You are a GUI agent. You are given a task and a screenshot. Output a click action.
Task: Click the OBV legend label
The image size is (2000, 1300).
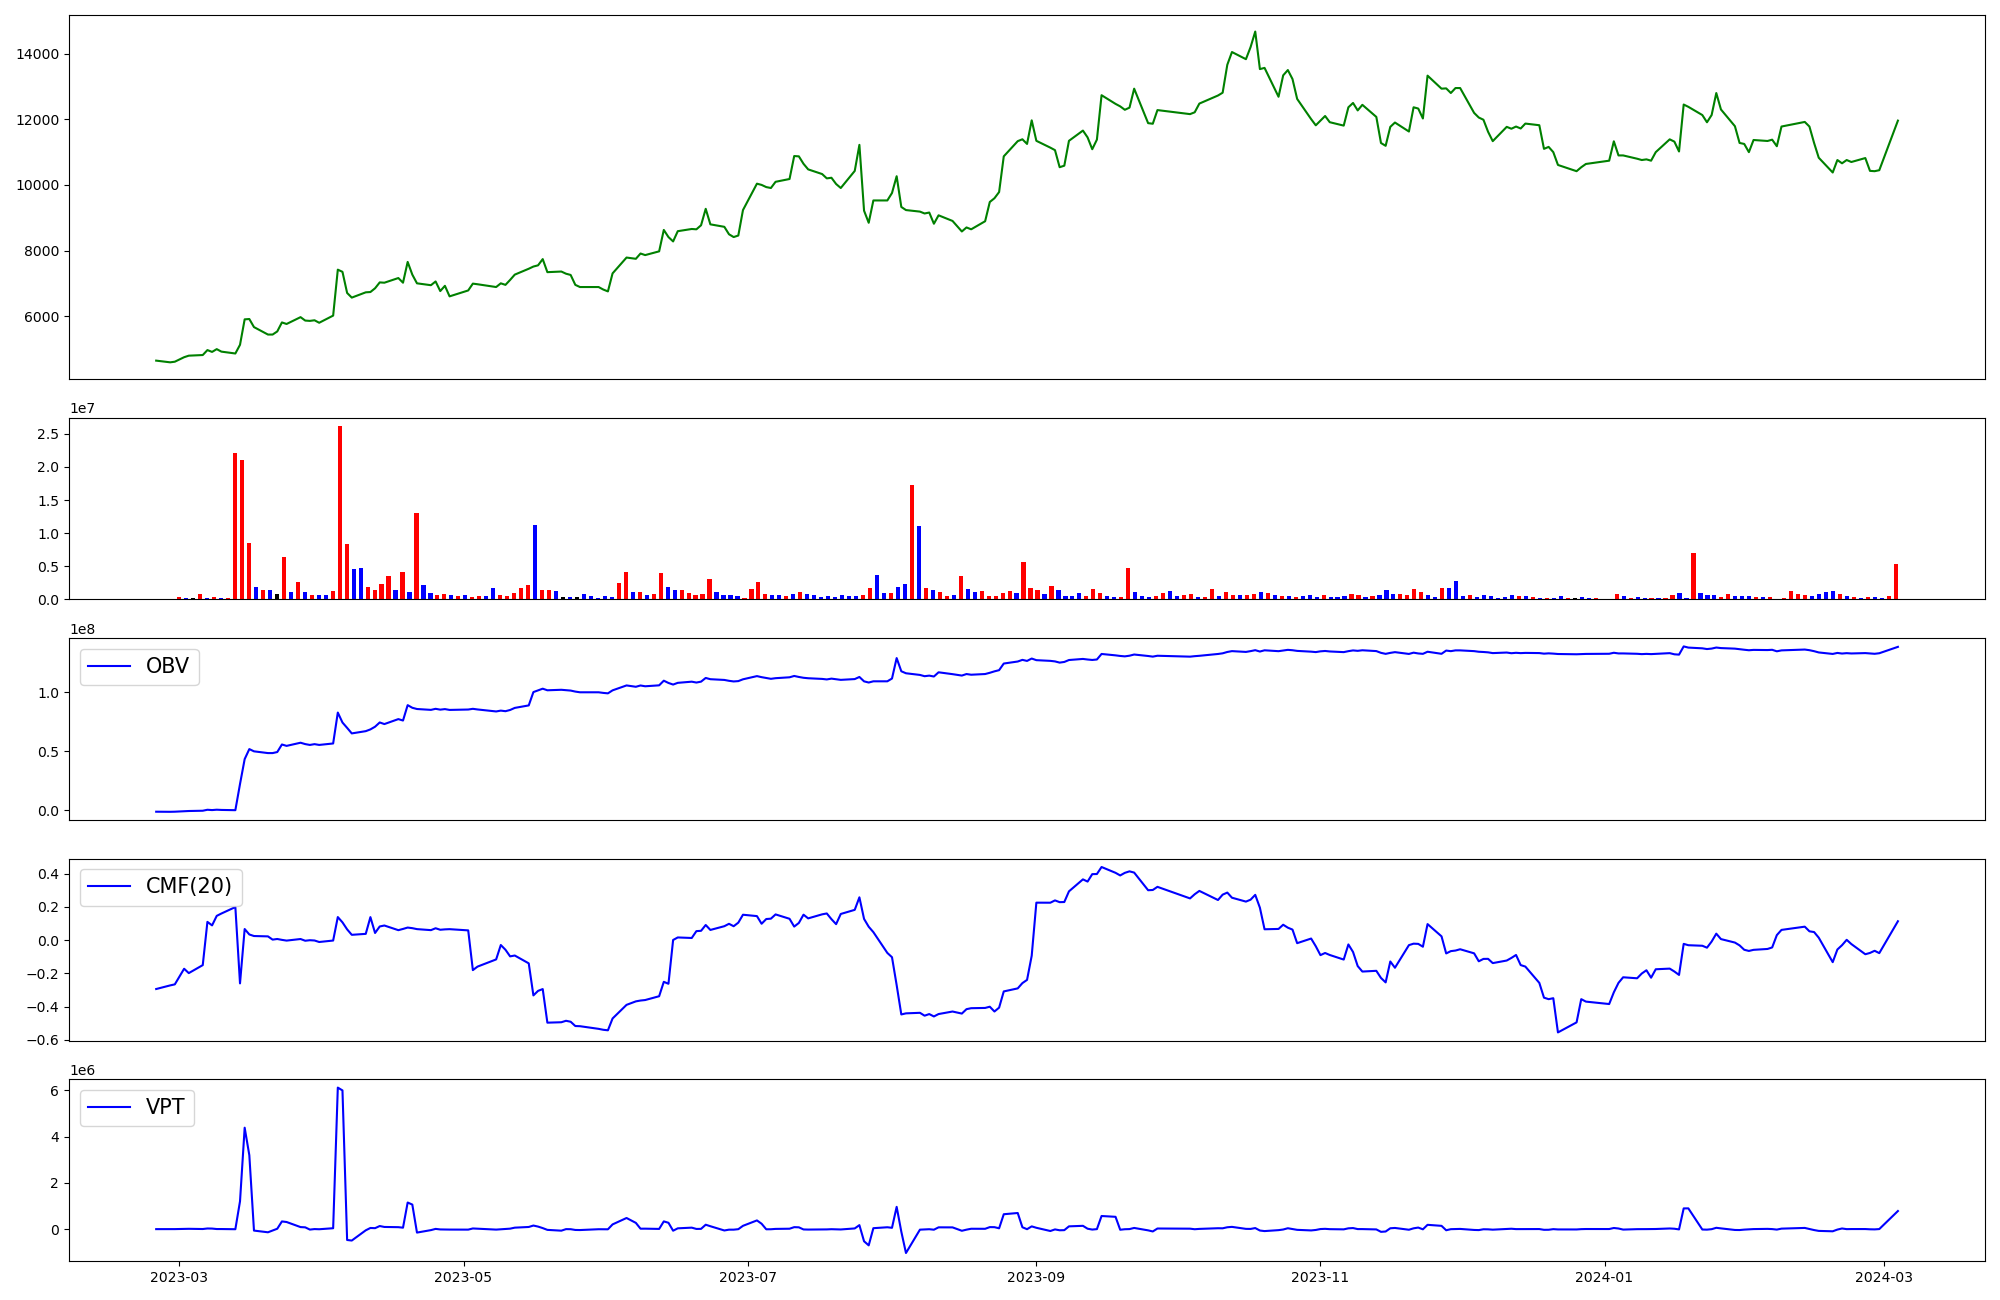[167, 667]
